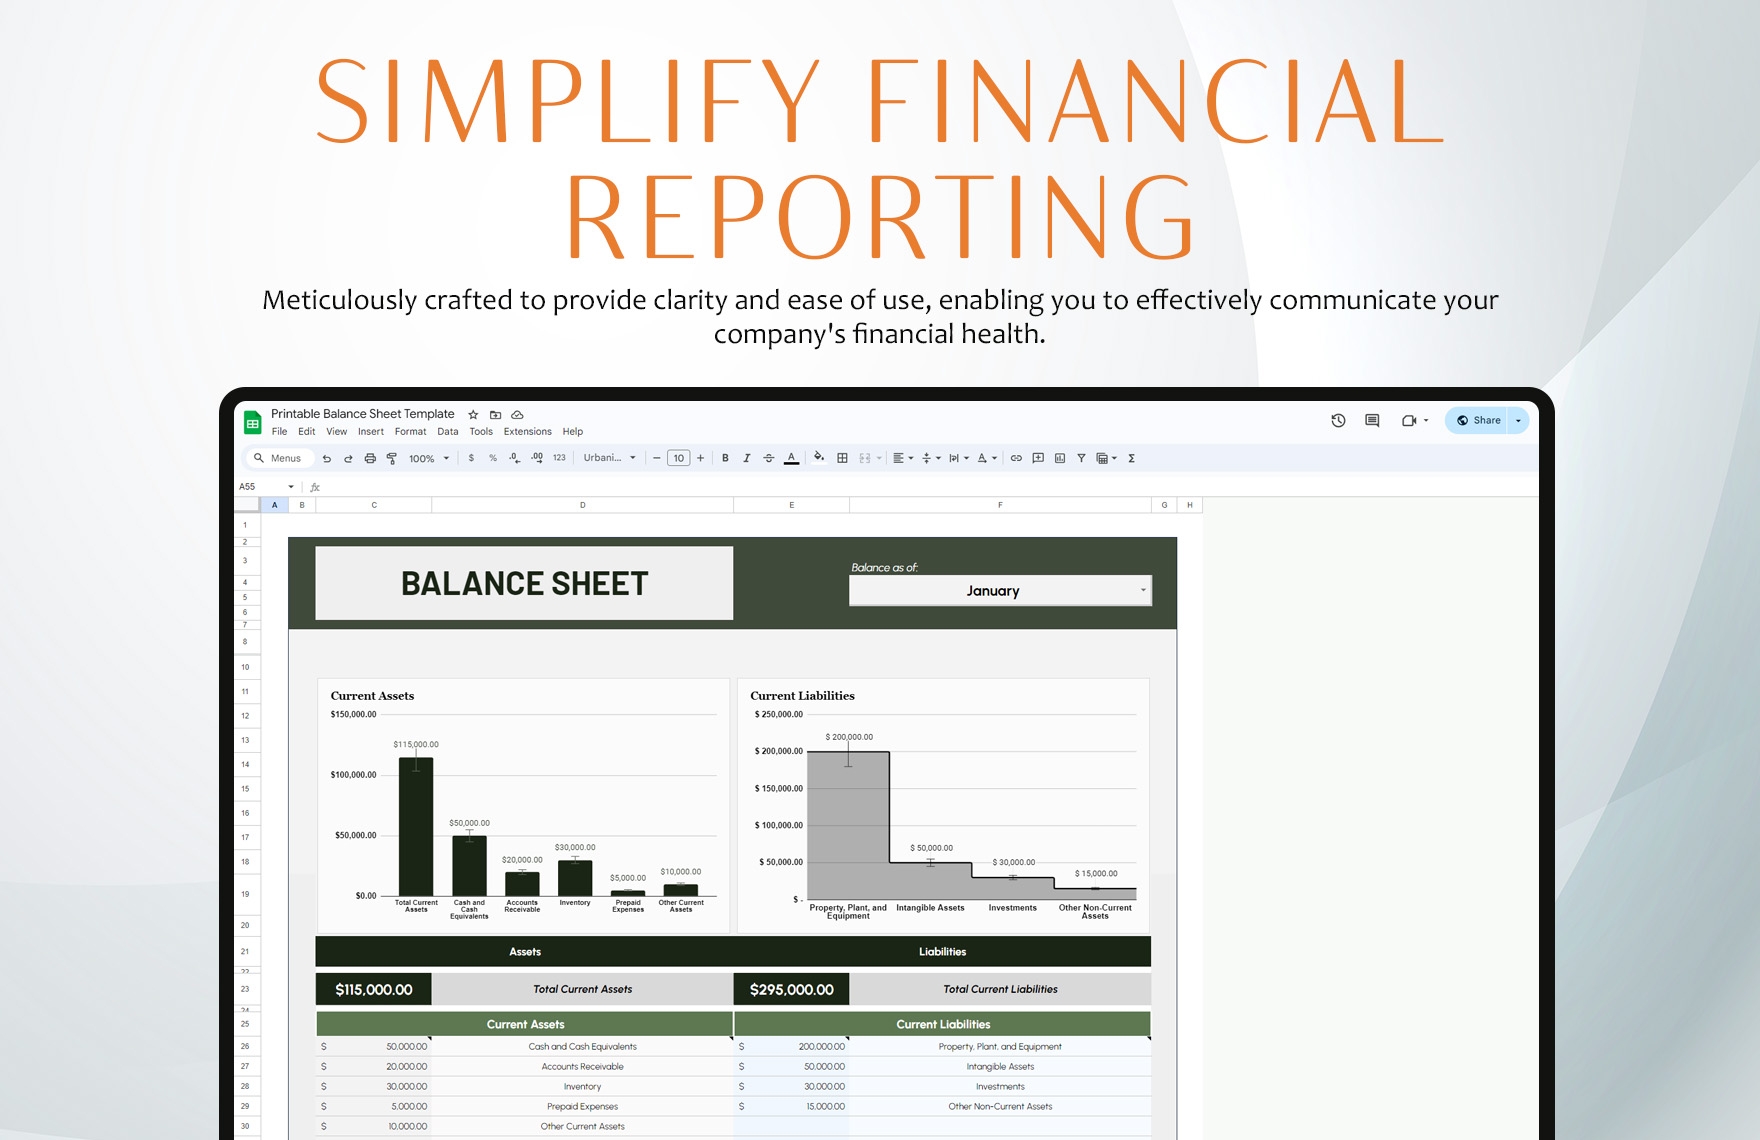The width and height of the screenshot is (1760, 1140).
Task: Select the Current Assets chart
Action: point(523,805)
